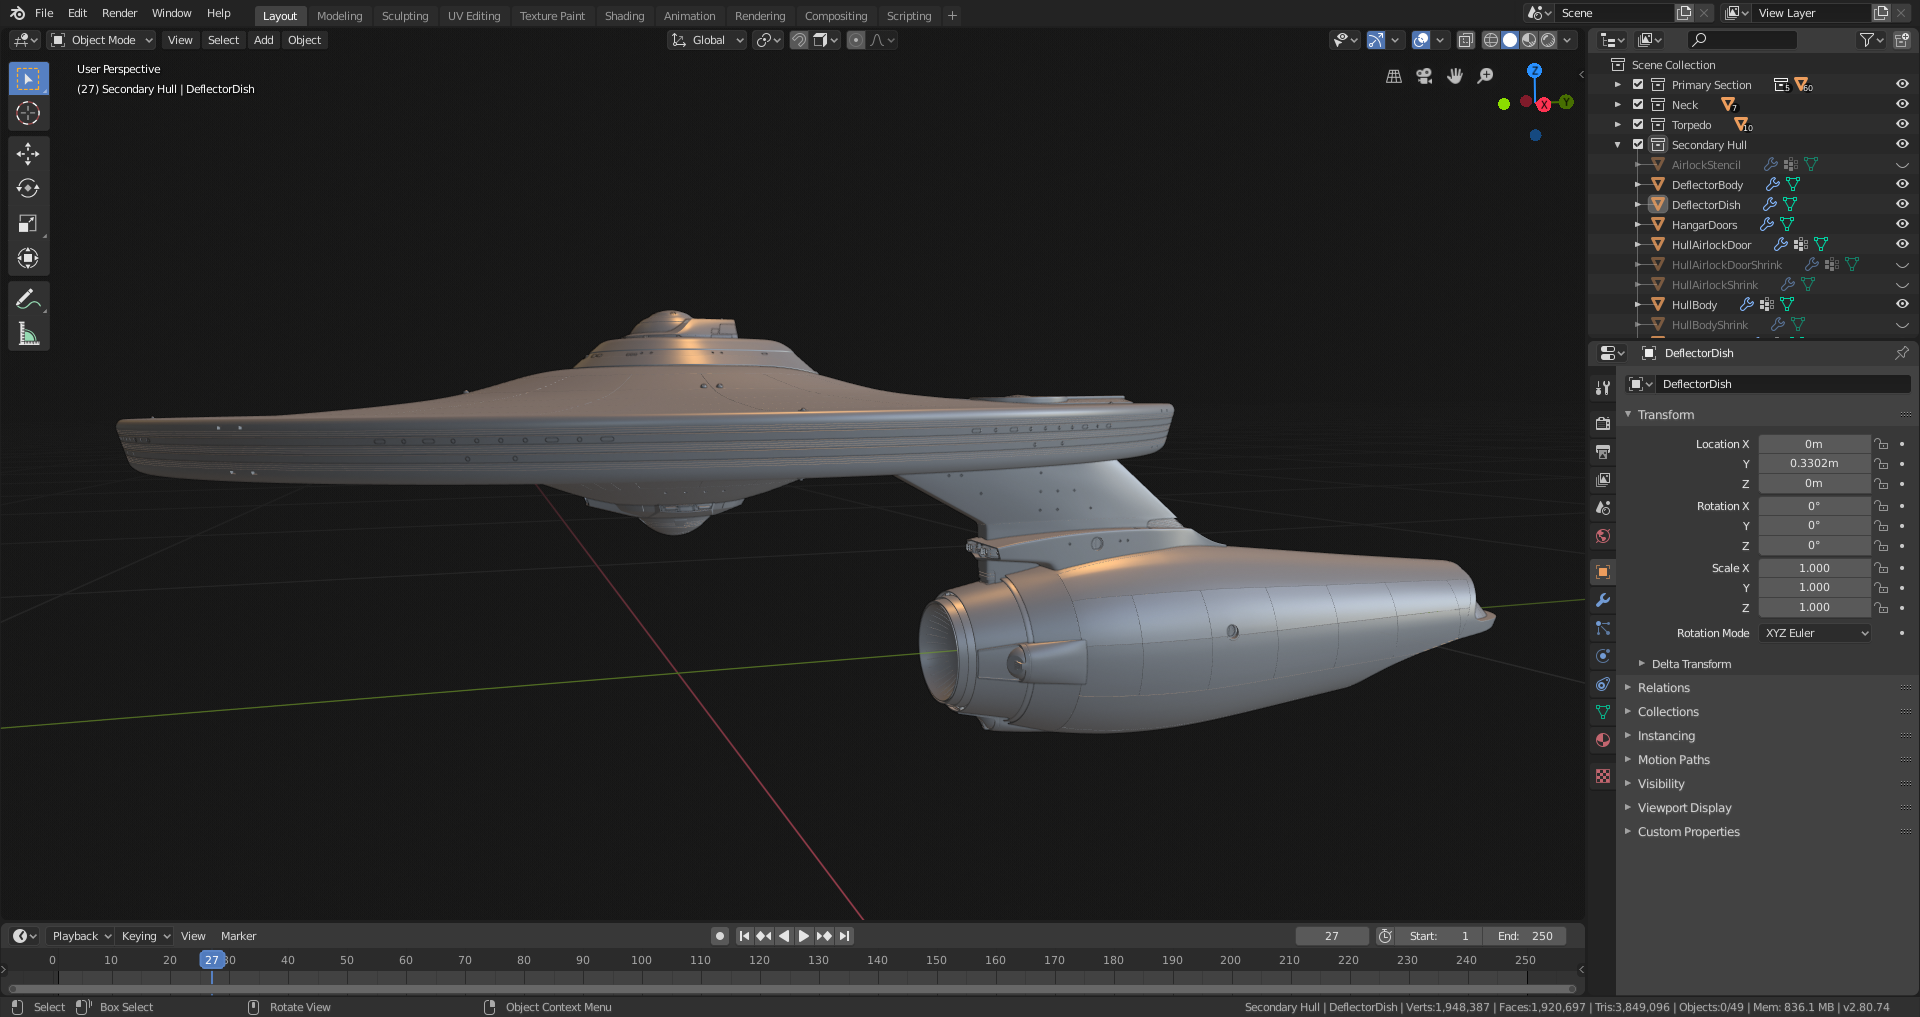Hide HullBody using the eye icon

click(x=1902, y=305)
